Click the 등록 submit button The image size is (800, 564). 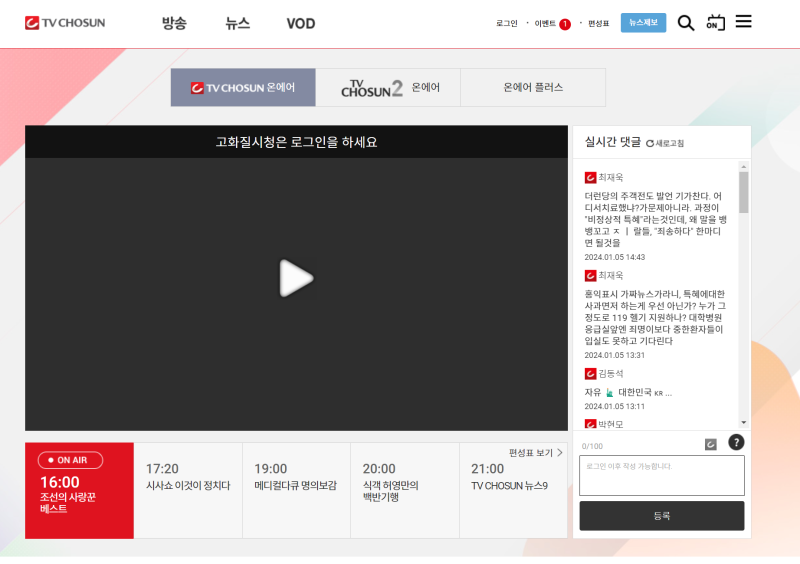662,516
